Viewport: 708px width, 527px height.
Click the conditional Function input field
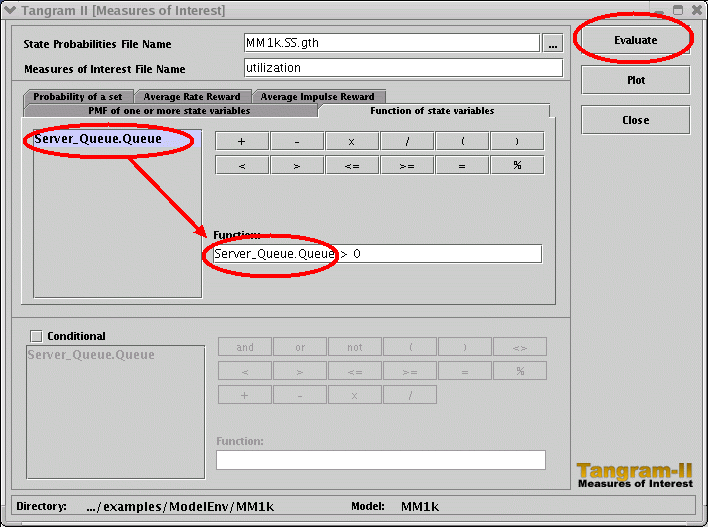[x=381, y=460]
